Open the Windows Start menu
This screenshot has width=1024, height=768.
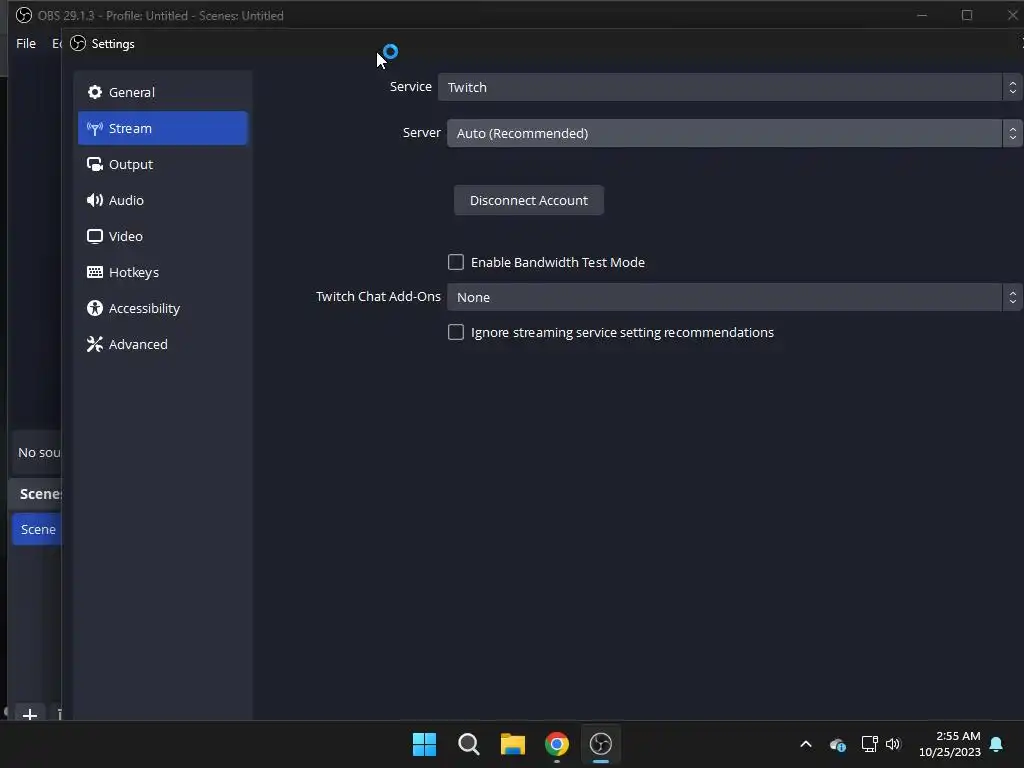[424, 744]
